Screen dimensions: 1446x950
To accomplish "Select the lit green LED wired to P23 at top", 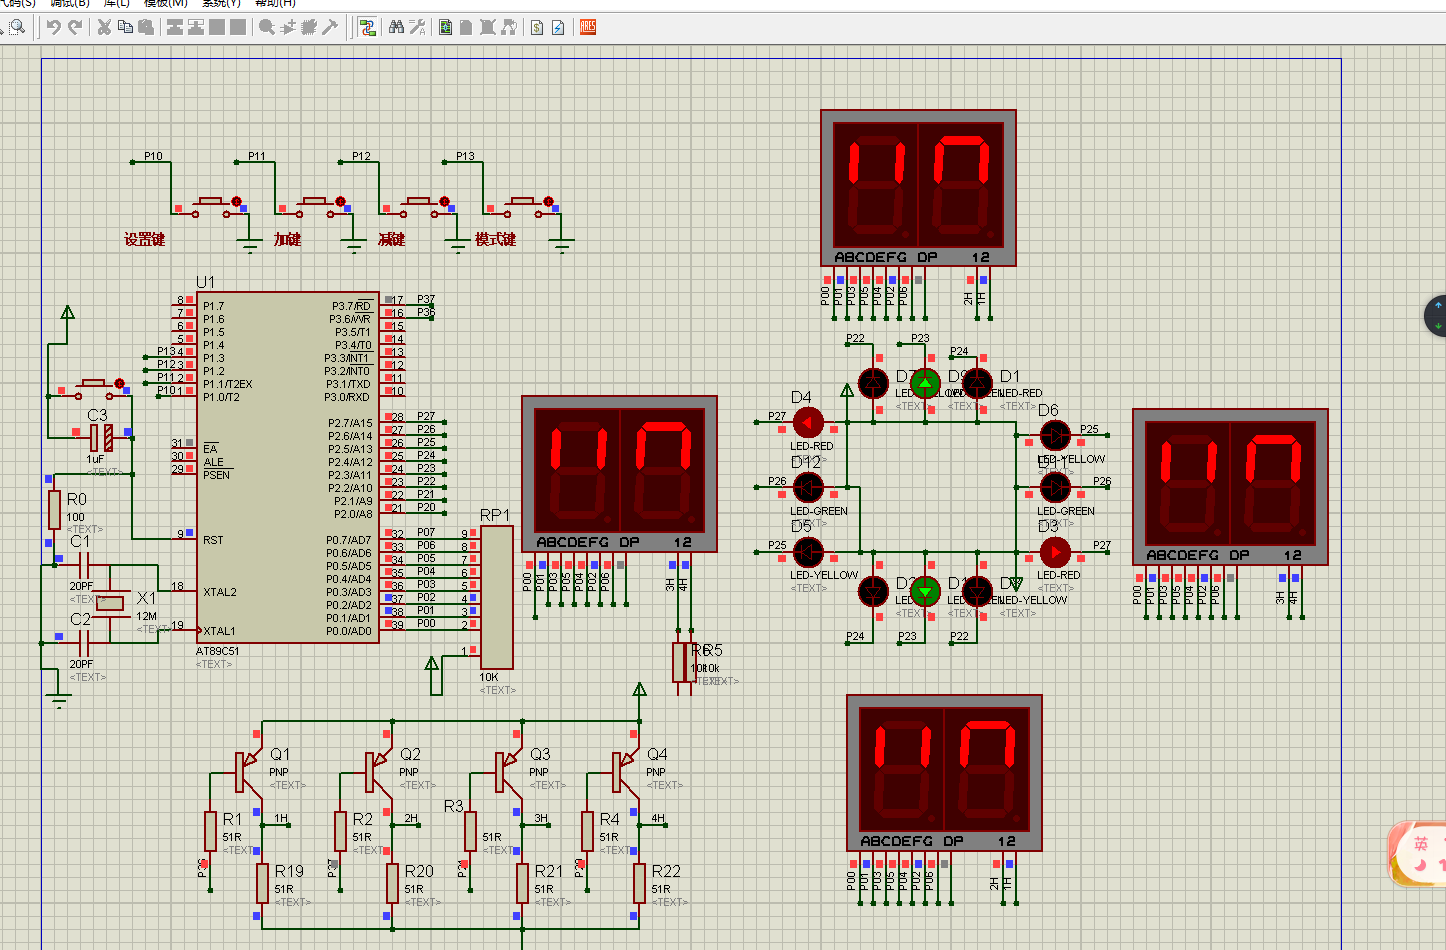I will click(x=925, y=383).
